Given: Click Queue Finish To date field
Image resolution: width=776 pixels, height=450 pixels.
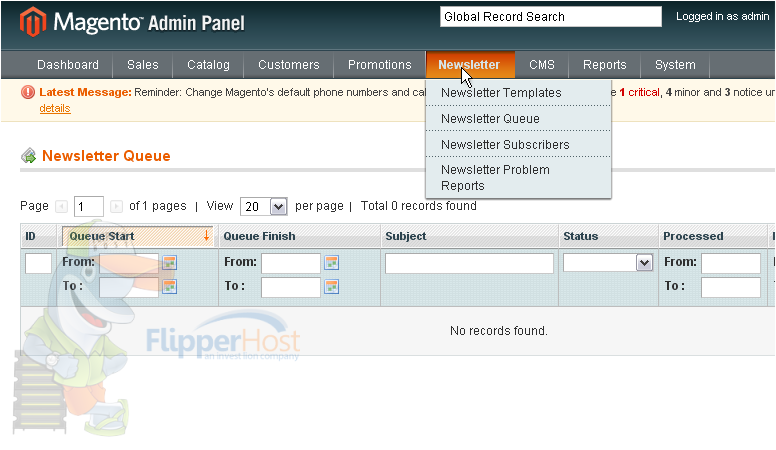Looking at the screenshot, I should [291, 287].
